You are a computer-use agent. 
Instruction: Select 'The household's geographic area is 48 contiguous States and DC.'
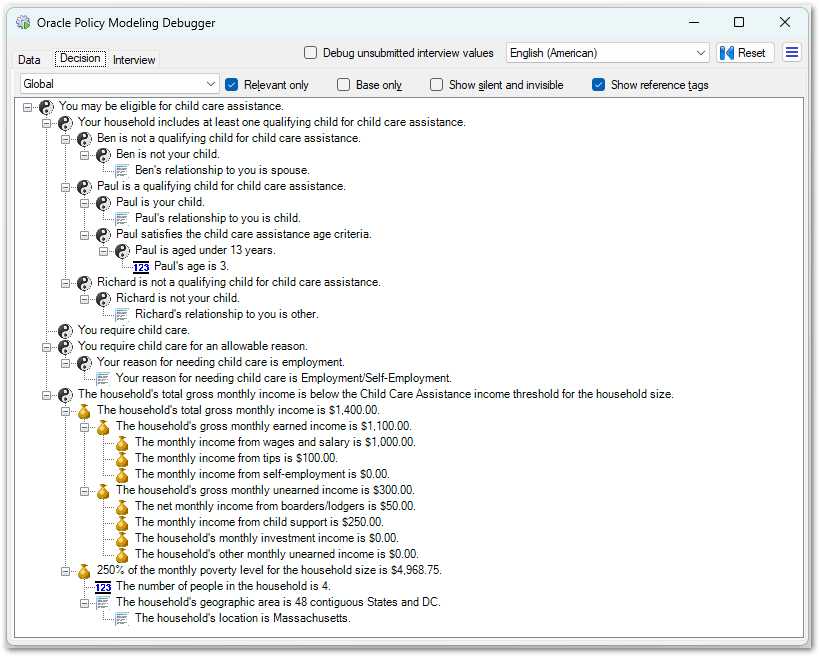[x=278, y=603]
